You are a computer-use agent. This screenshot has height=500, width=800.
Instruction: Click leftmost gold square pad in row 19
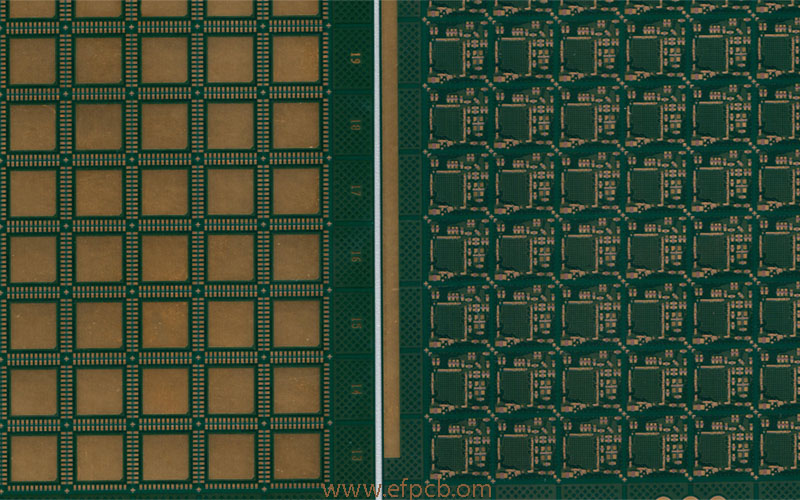click(x=33, y=60)
